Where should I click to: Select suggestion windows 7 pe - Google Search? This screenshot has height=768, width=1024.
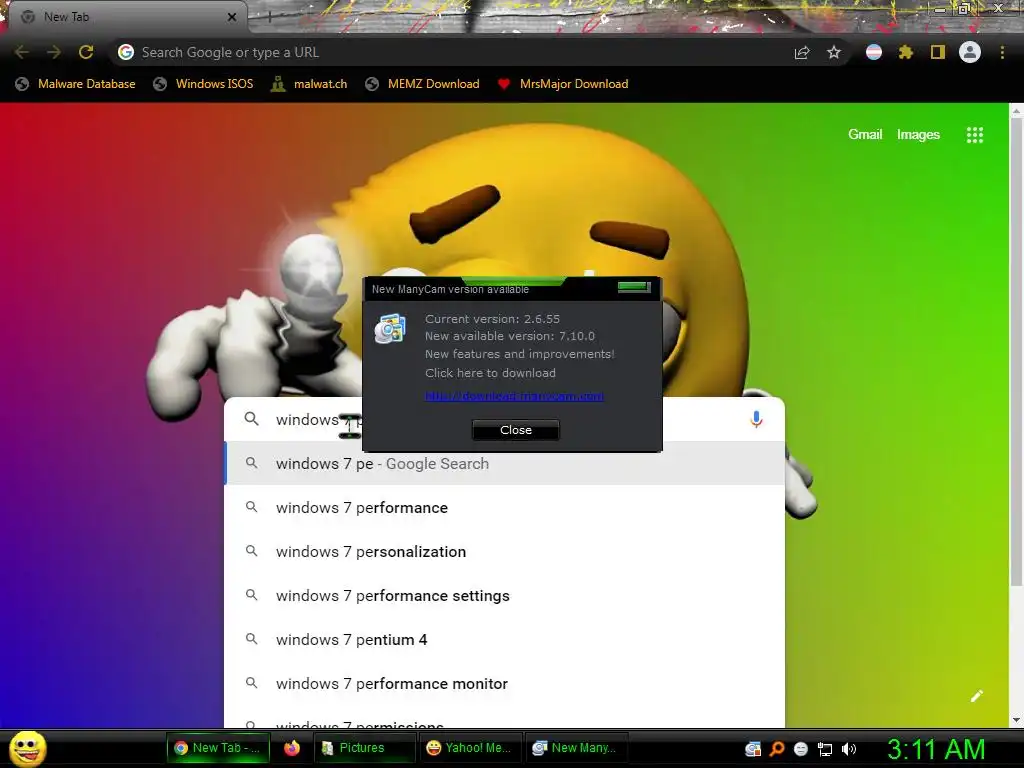pyautogui.click(x=505, y=464)
